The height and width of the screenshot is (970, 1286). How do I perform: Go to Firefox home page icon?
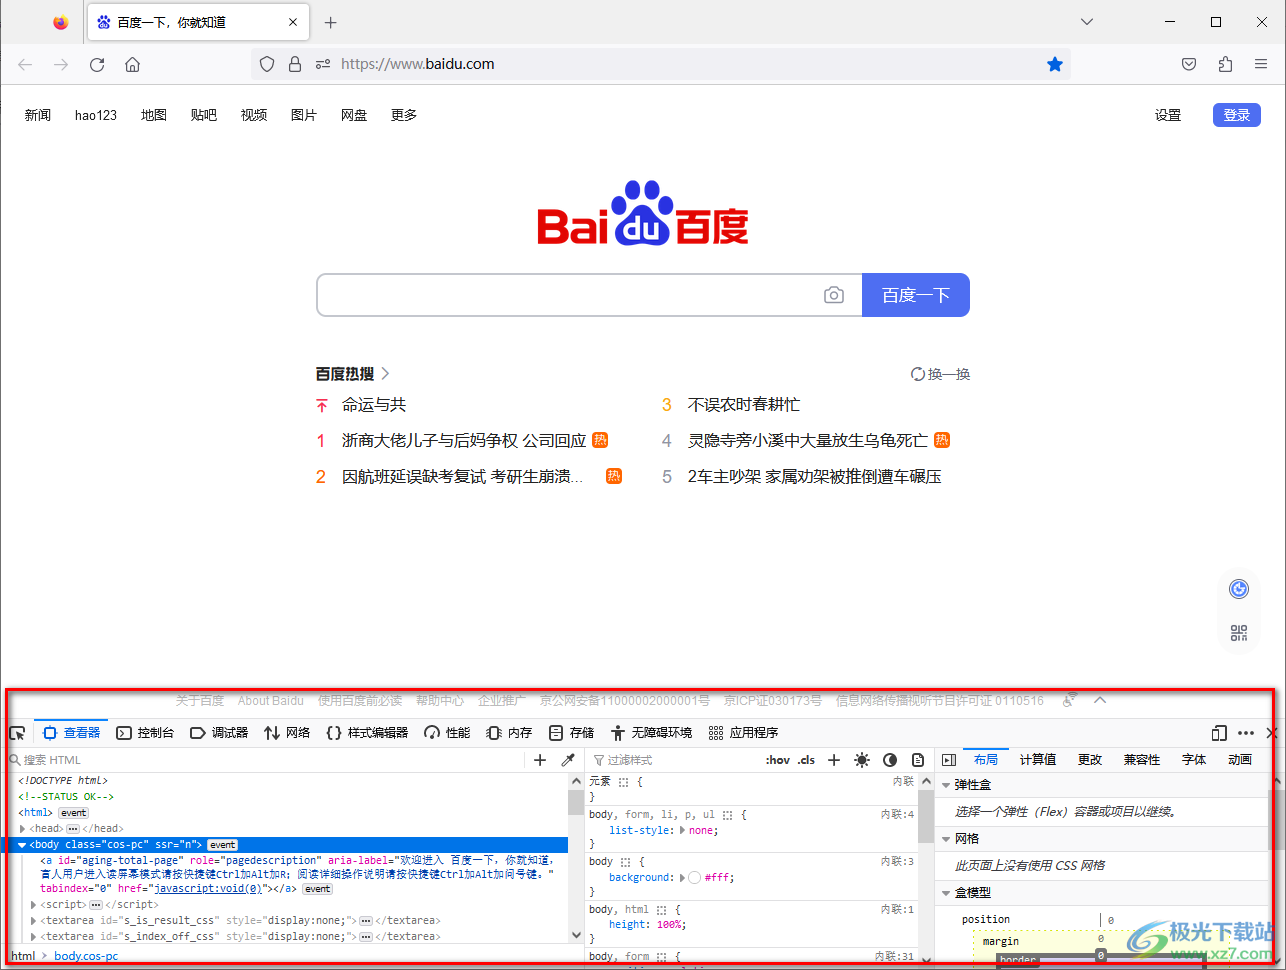click(132, 64)
